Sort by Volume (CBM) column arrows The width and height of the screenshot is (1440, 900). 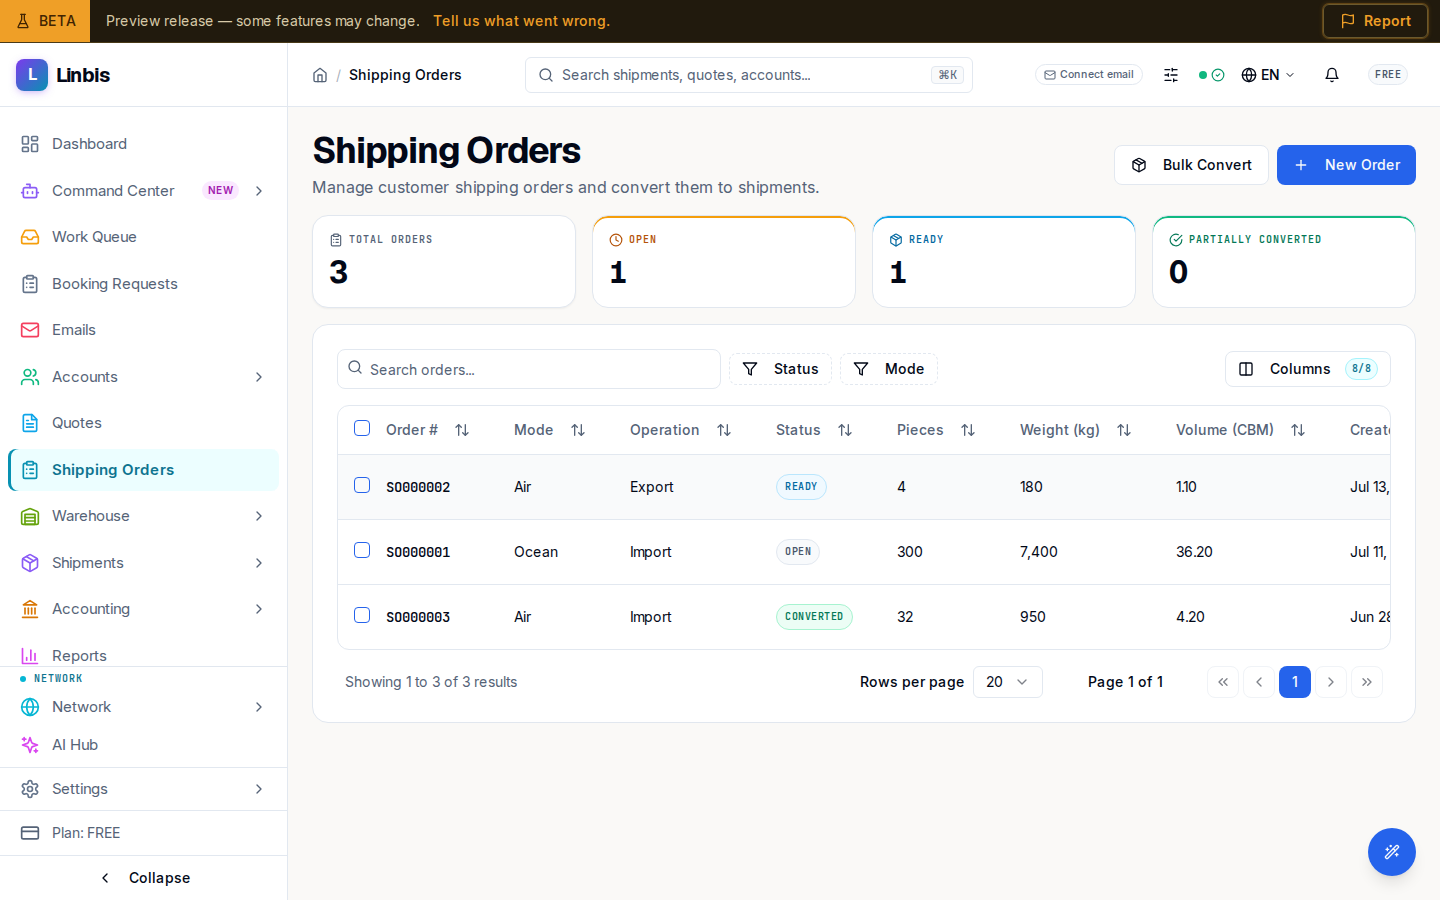click(x=1298, y=430)
